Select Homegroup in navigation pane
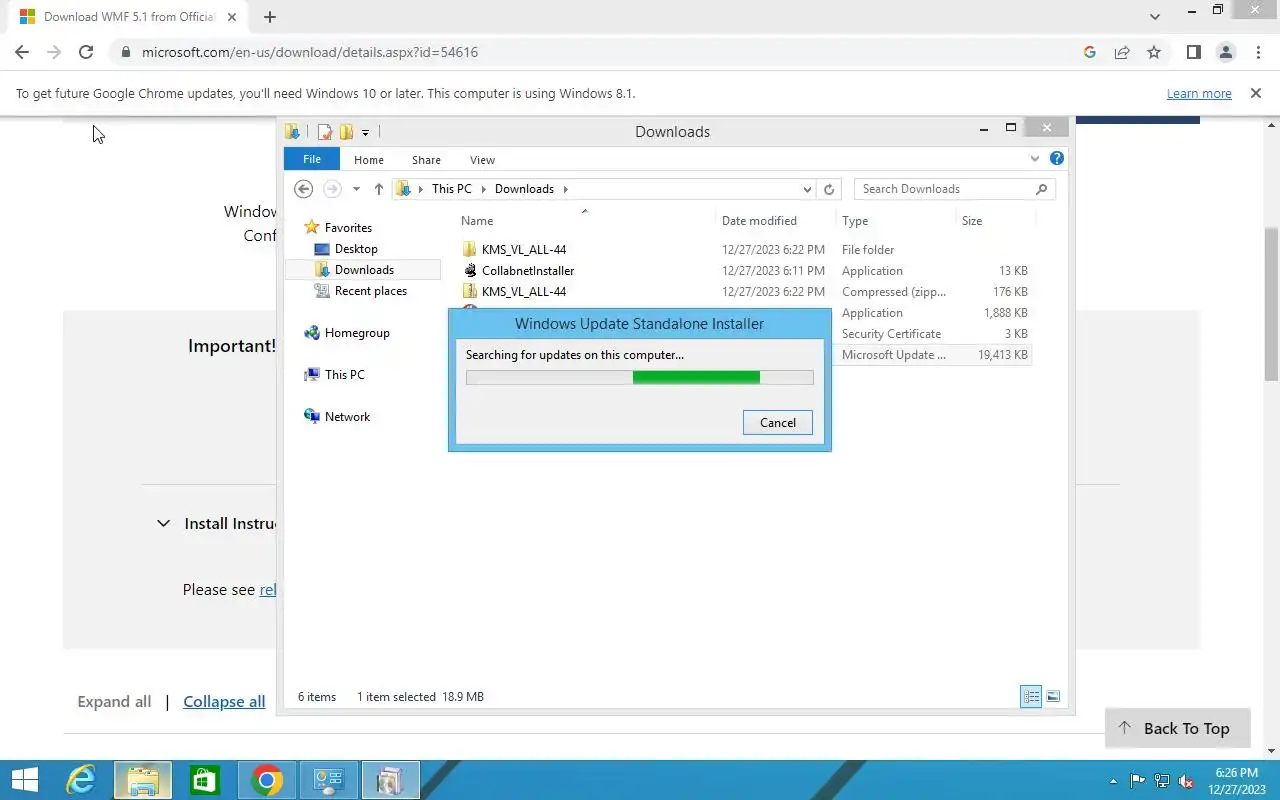The image size is (1280, 800). point(356,333)
